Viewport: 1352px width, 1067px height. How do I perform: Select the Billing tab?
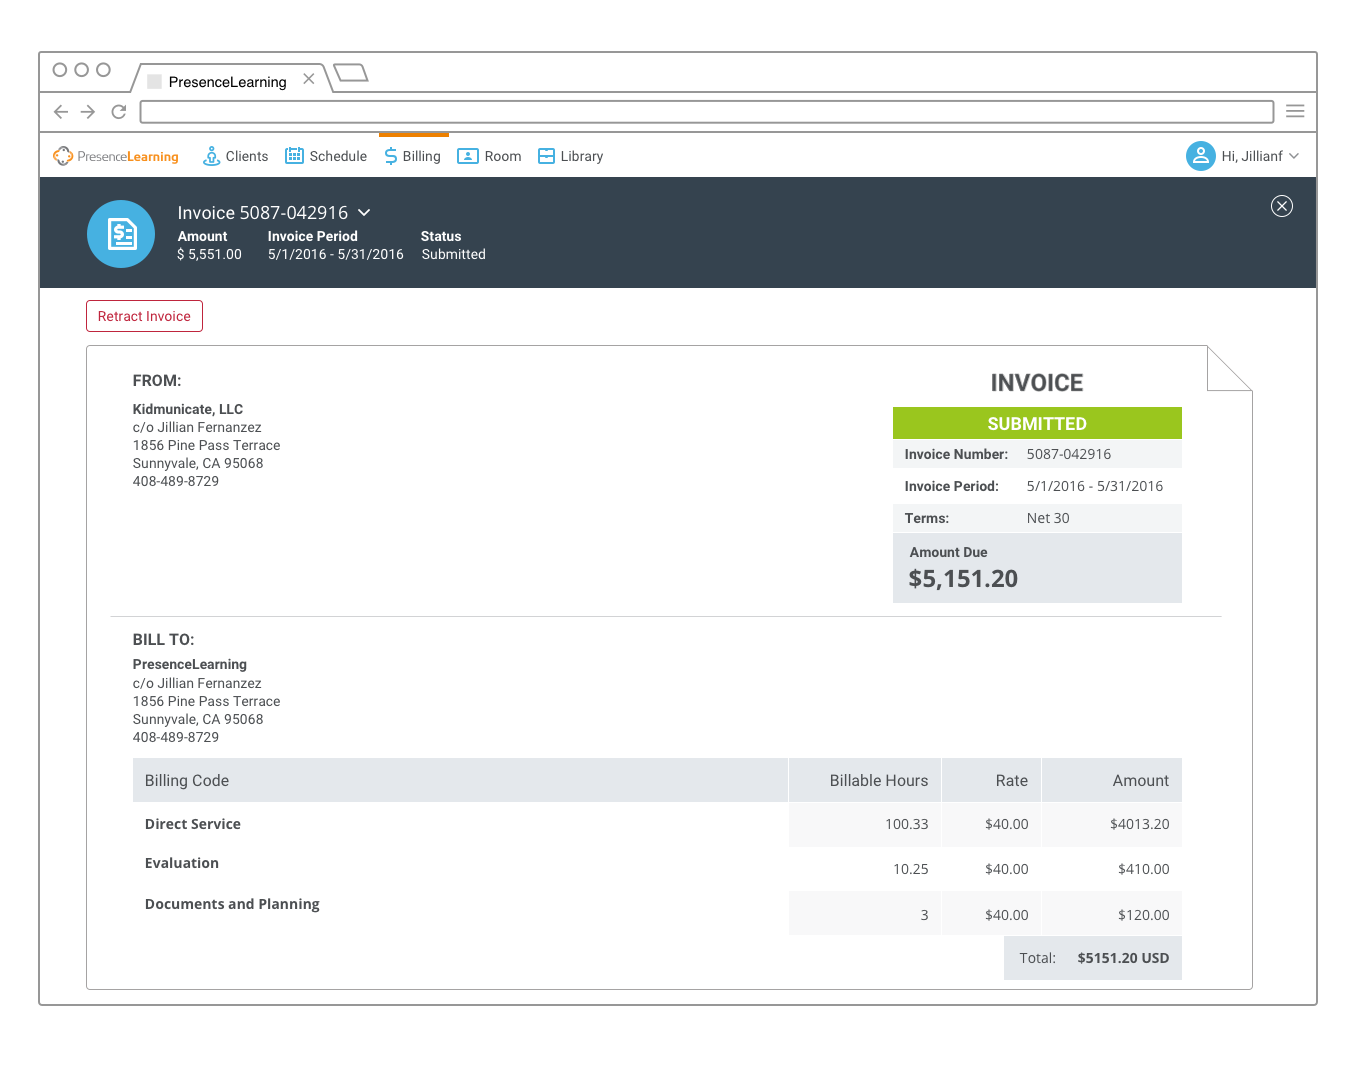[x=413, y=156]
